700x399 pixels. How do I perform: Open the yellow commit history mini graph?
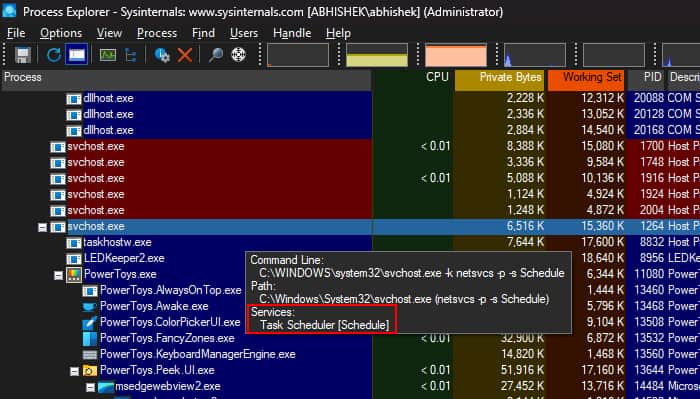pos(377,55)
